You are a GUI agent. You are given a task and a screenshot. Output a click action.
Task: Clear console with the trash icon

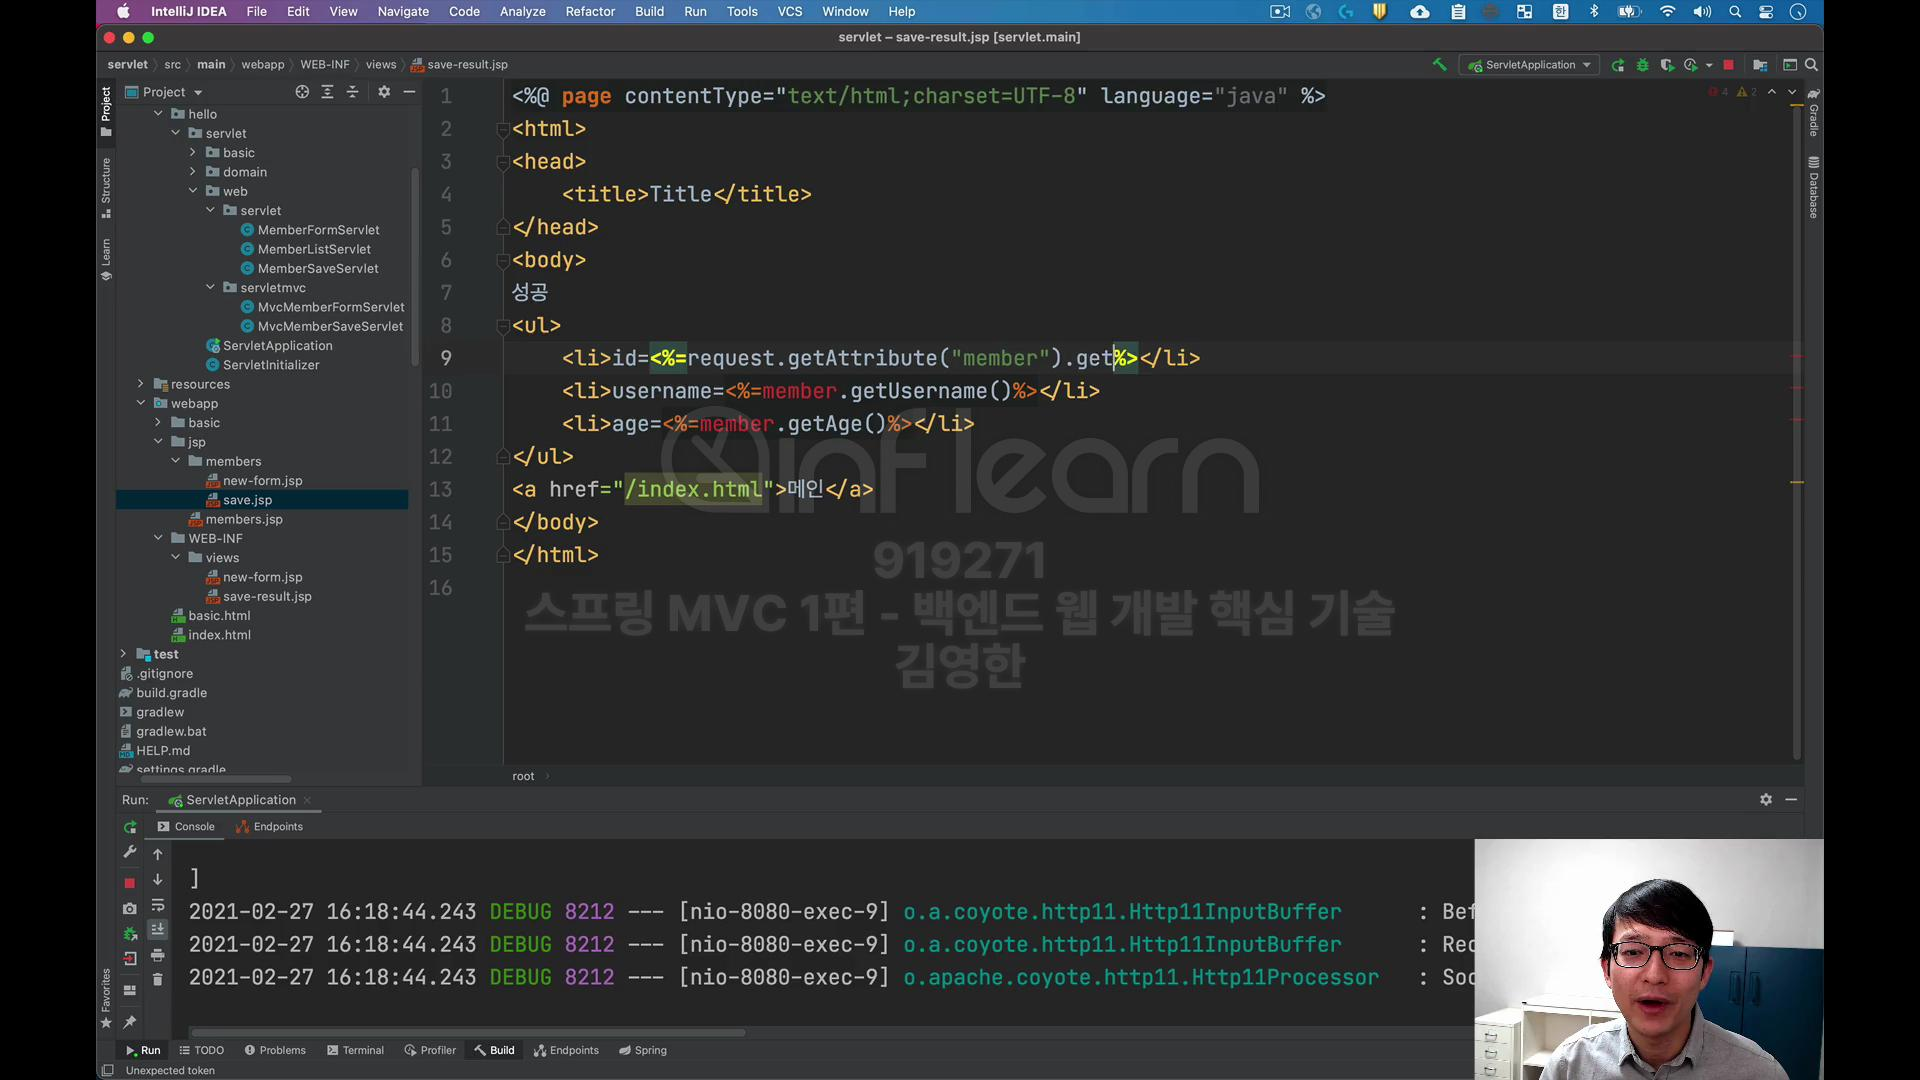click(x=158, y=980)
